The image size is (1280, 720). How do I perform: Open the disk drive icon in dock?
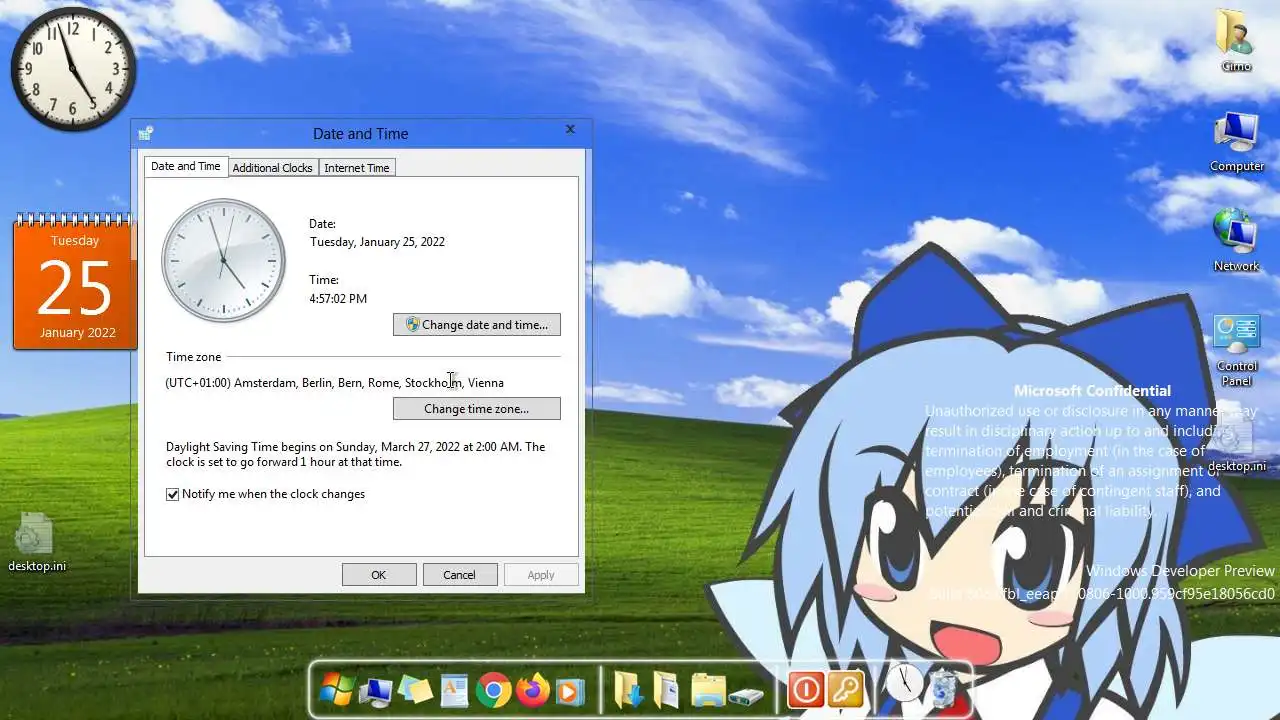(x=746, y=694)
